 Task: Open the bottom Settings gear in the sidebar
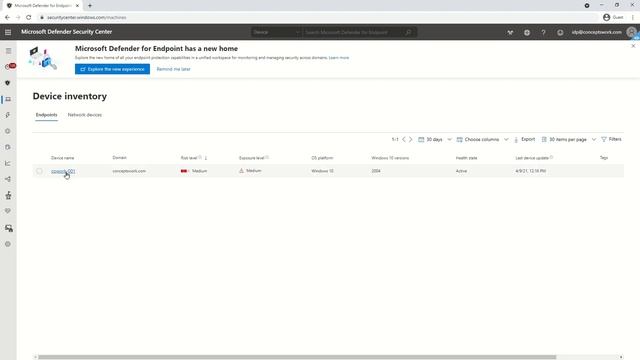[x=8, y=244]
